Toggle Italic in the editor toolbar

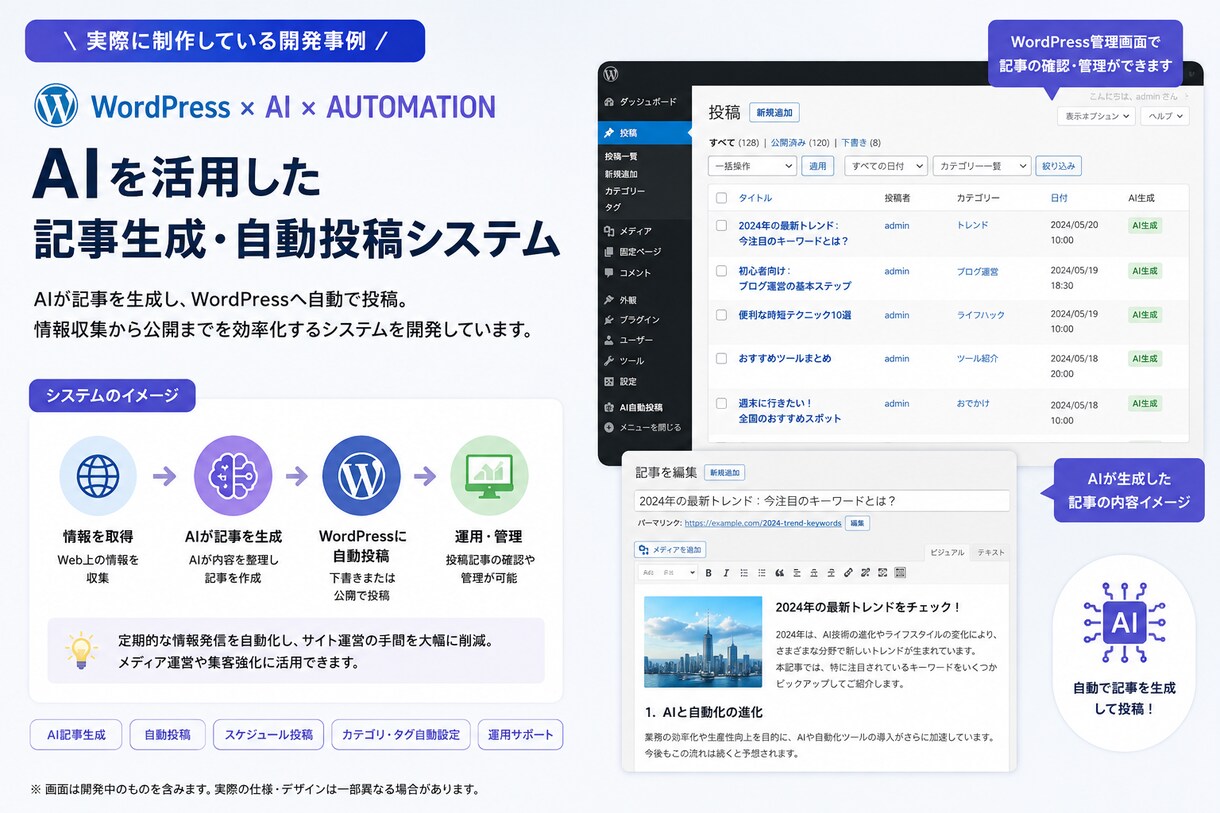pos(726,573)
